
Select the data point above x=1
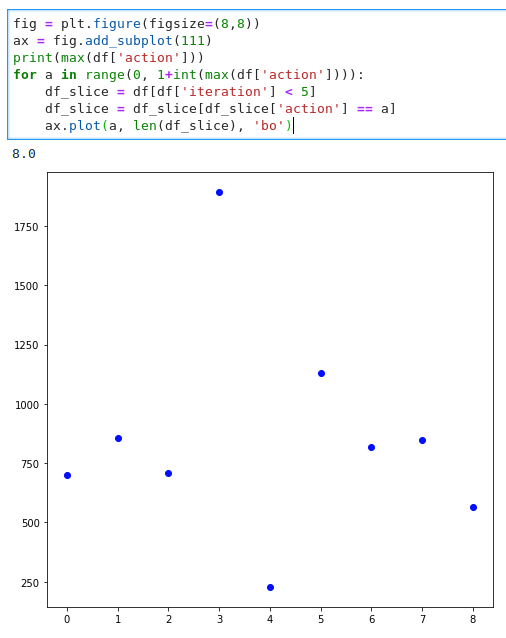click(118, 438)
